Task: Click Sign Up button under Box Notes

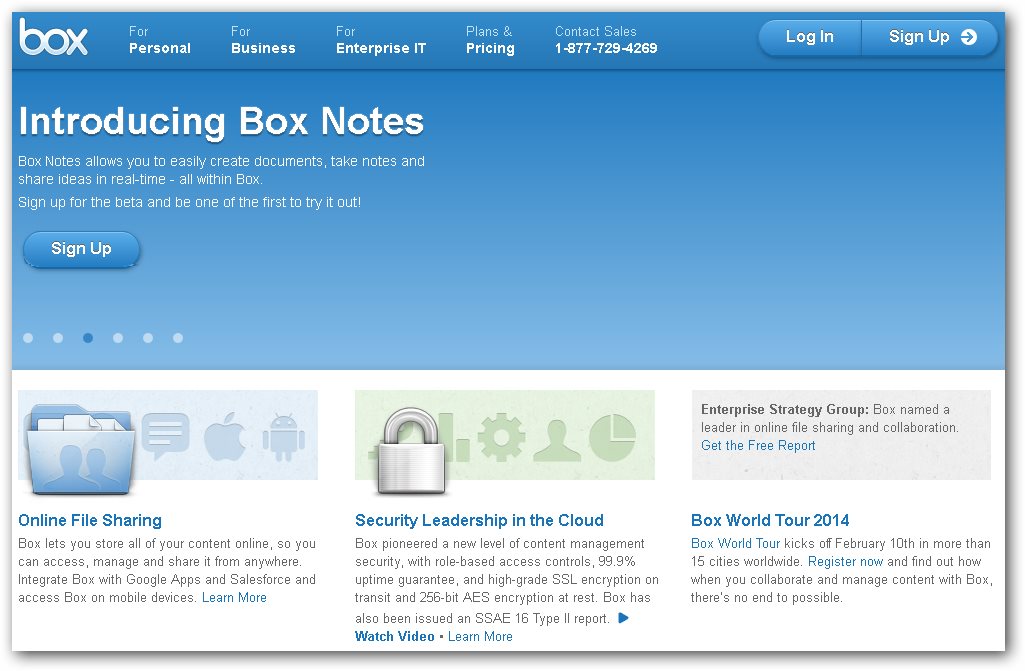Action: tap(81, 249)
